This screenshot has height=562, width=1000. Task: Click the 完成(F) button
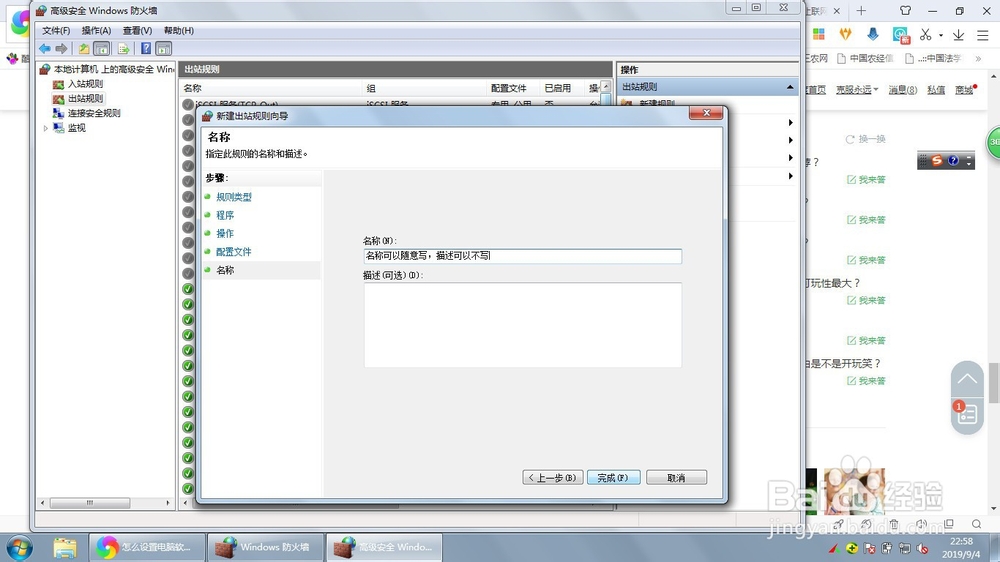tap(613, 477)
